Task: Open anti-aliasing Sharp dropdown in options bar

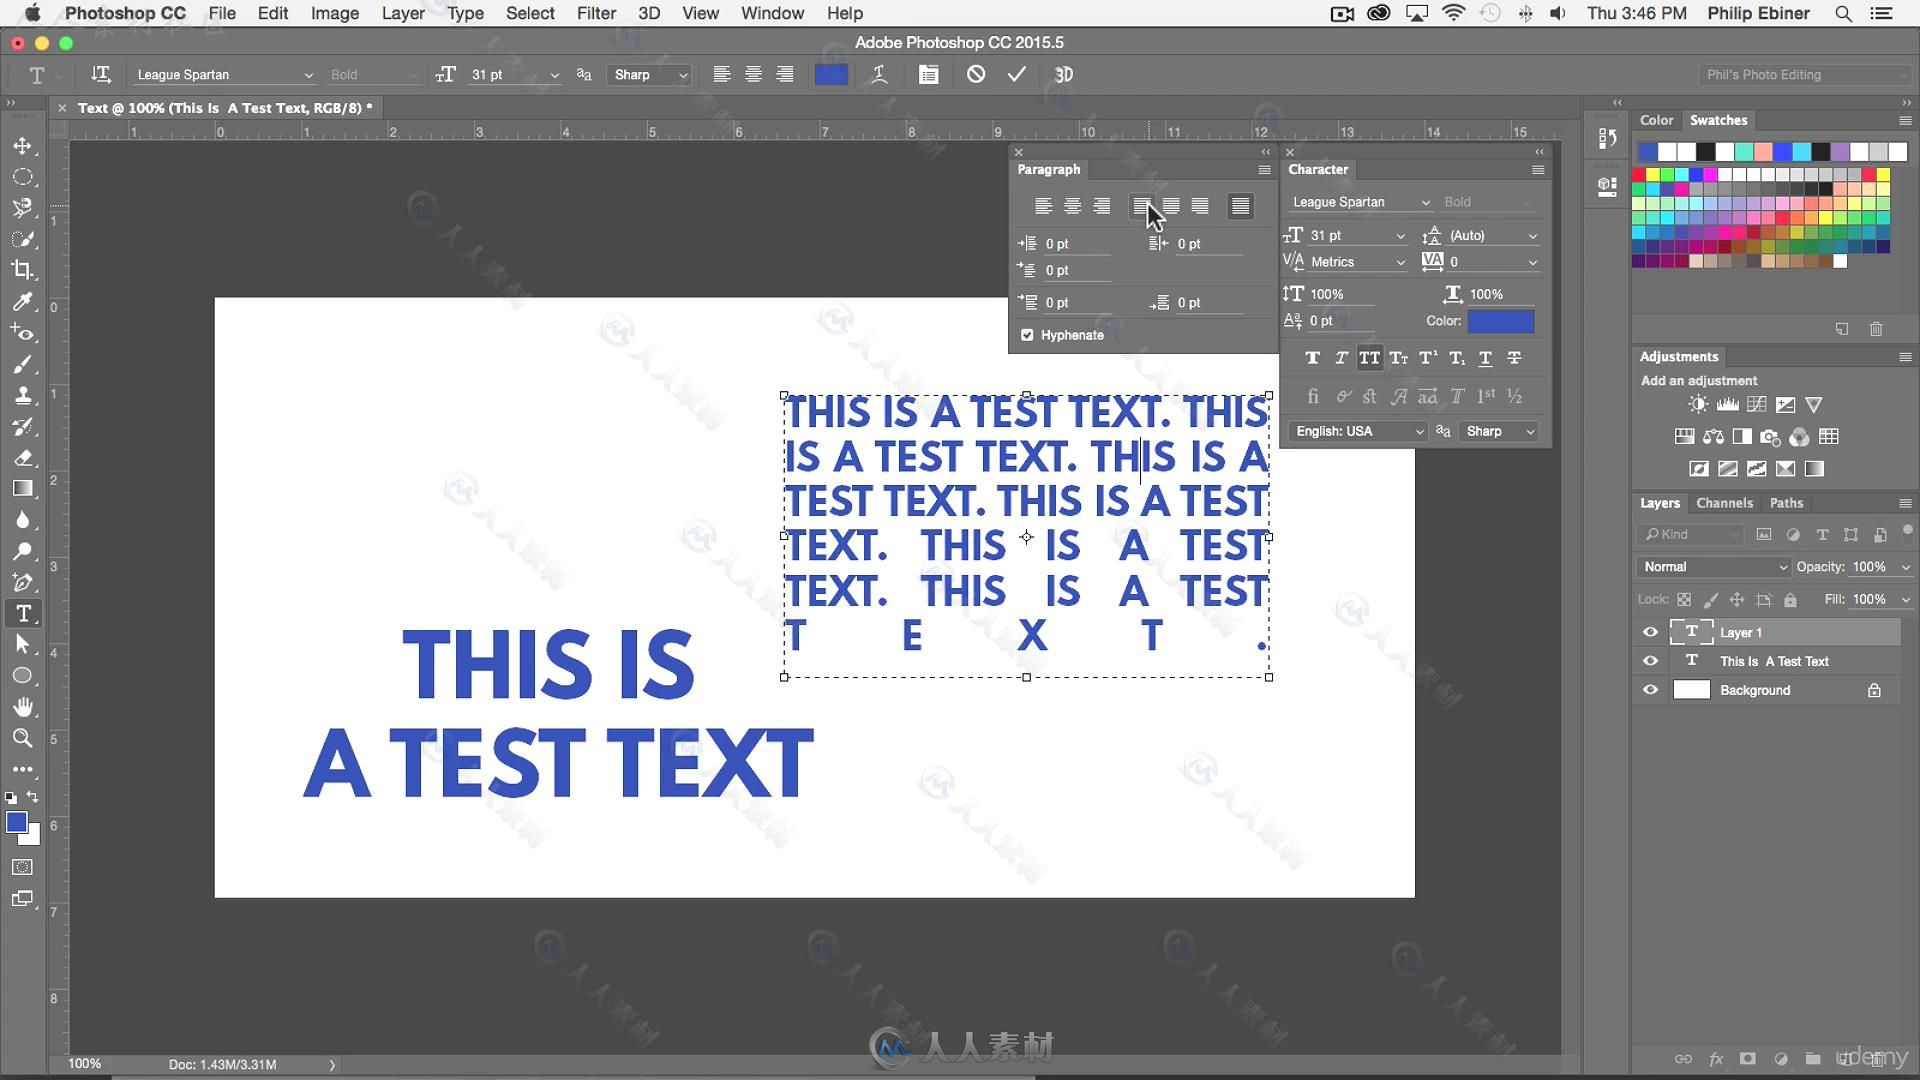Action: click(x=650, y=75)
